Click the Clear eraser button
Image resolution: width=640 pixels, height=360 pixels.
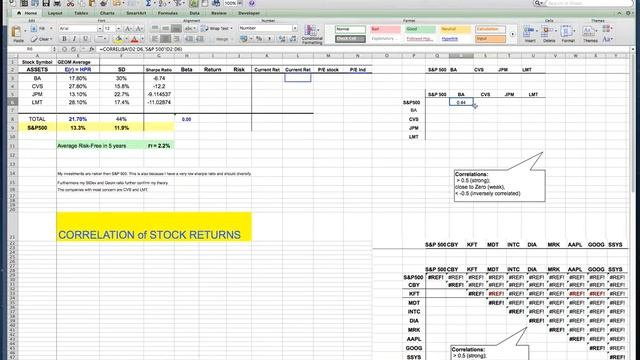(41, 39)
